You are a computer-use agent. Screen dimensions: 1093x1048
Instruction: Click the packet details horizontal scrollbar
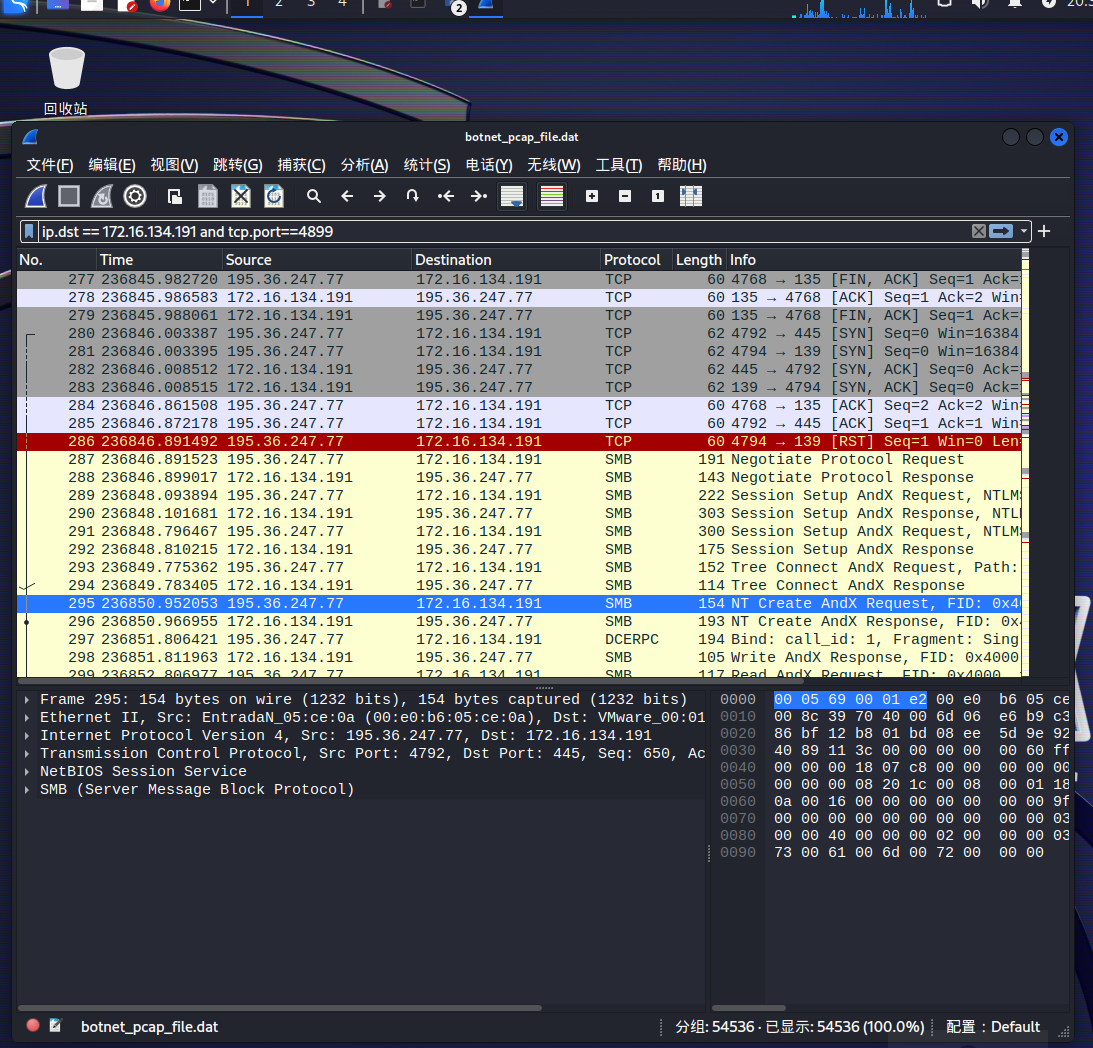[280, 1008]
